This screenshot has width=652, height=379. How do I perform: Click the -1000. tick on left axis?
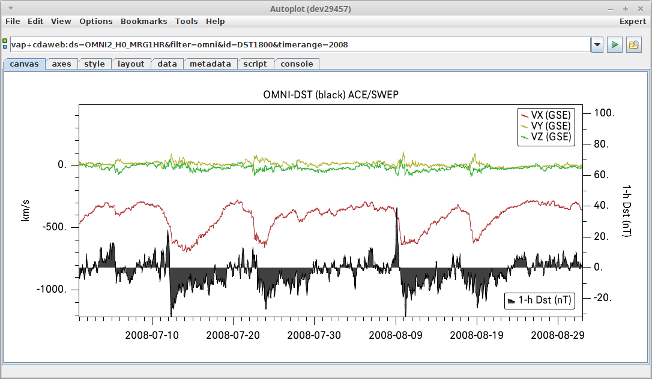(x=52, y=289)
